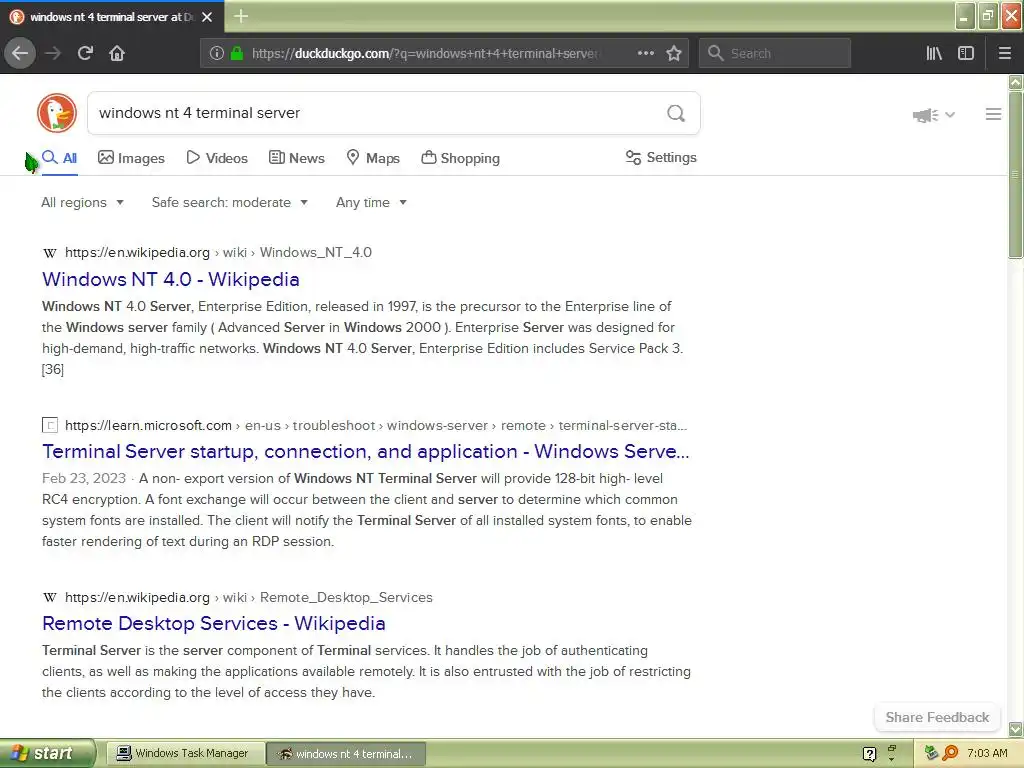This screenshot has width=1024, height=768.
Task: Click the scrollbar down arrow
Action: pos(1016,729)
